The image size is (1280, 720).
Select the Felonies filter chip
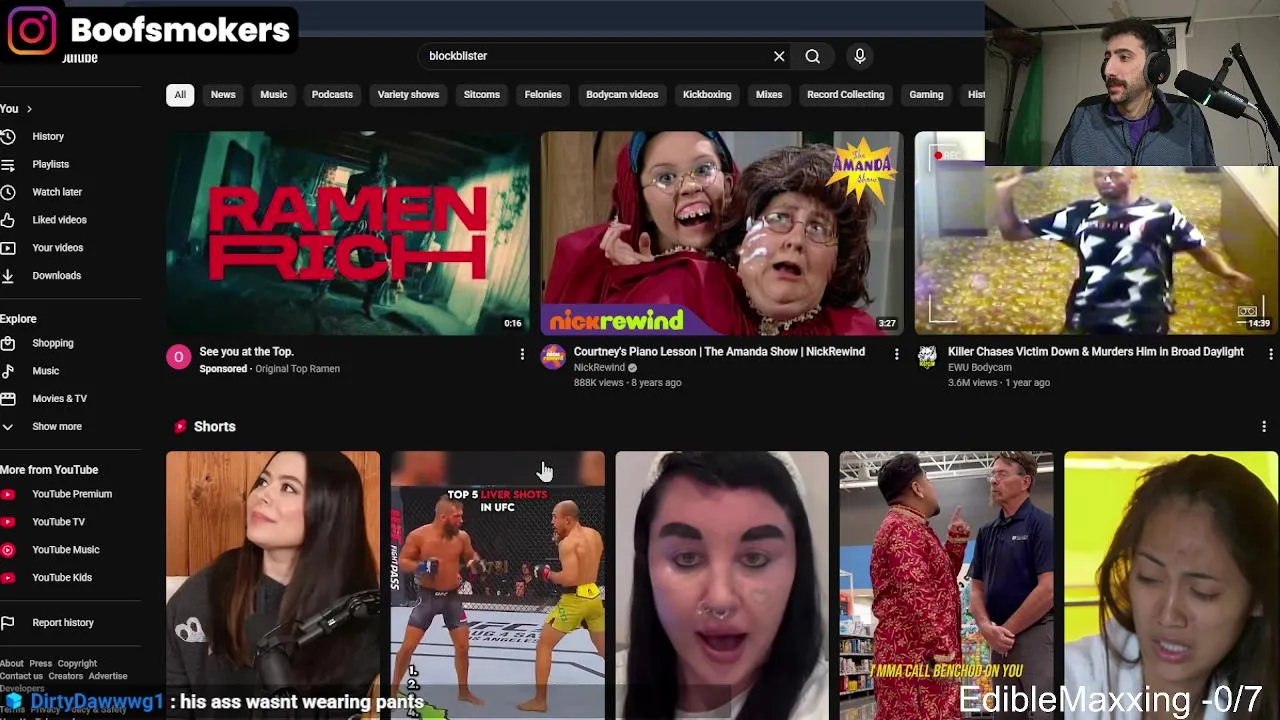point(543,95)
